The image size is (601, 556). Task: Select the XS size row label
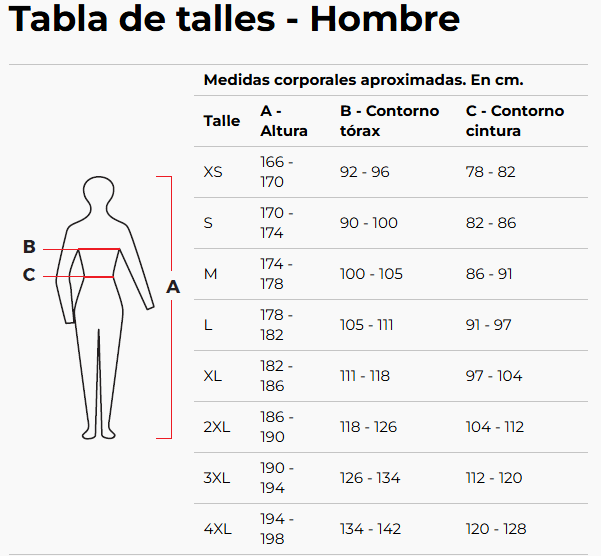pyautogui.click(x=213, y=172)
